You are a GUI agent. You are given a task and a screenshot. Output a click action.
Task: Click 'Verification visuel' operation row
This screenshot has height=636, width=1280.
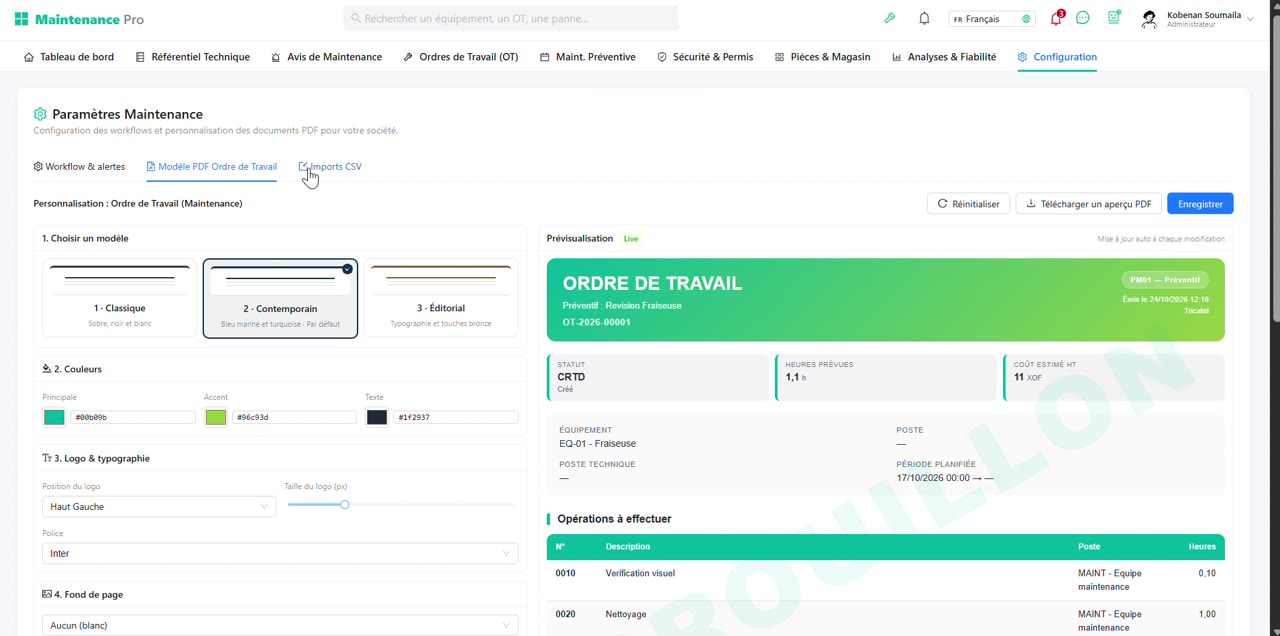pyautogui.click(x=886, y=580)
